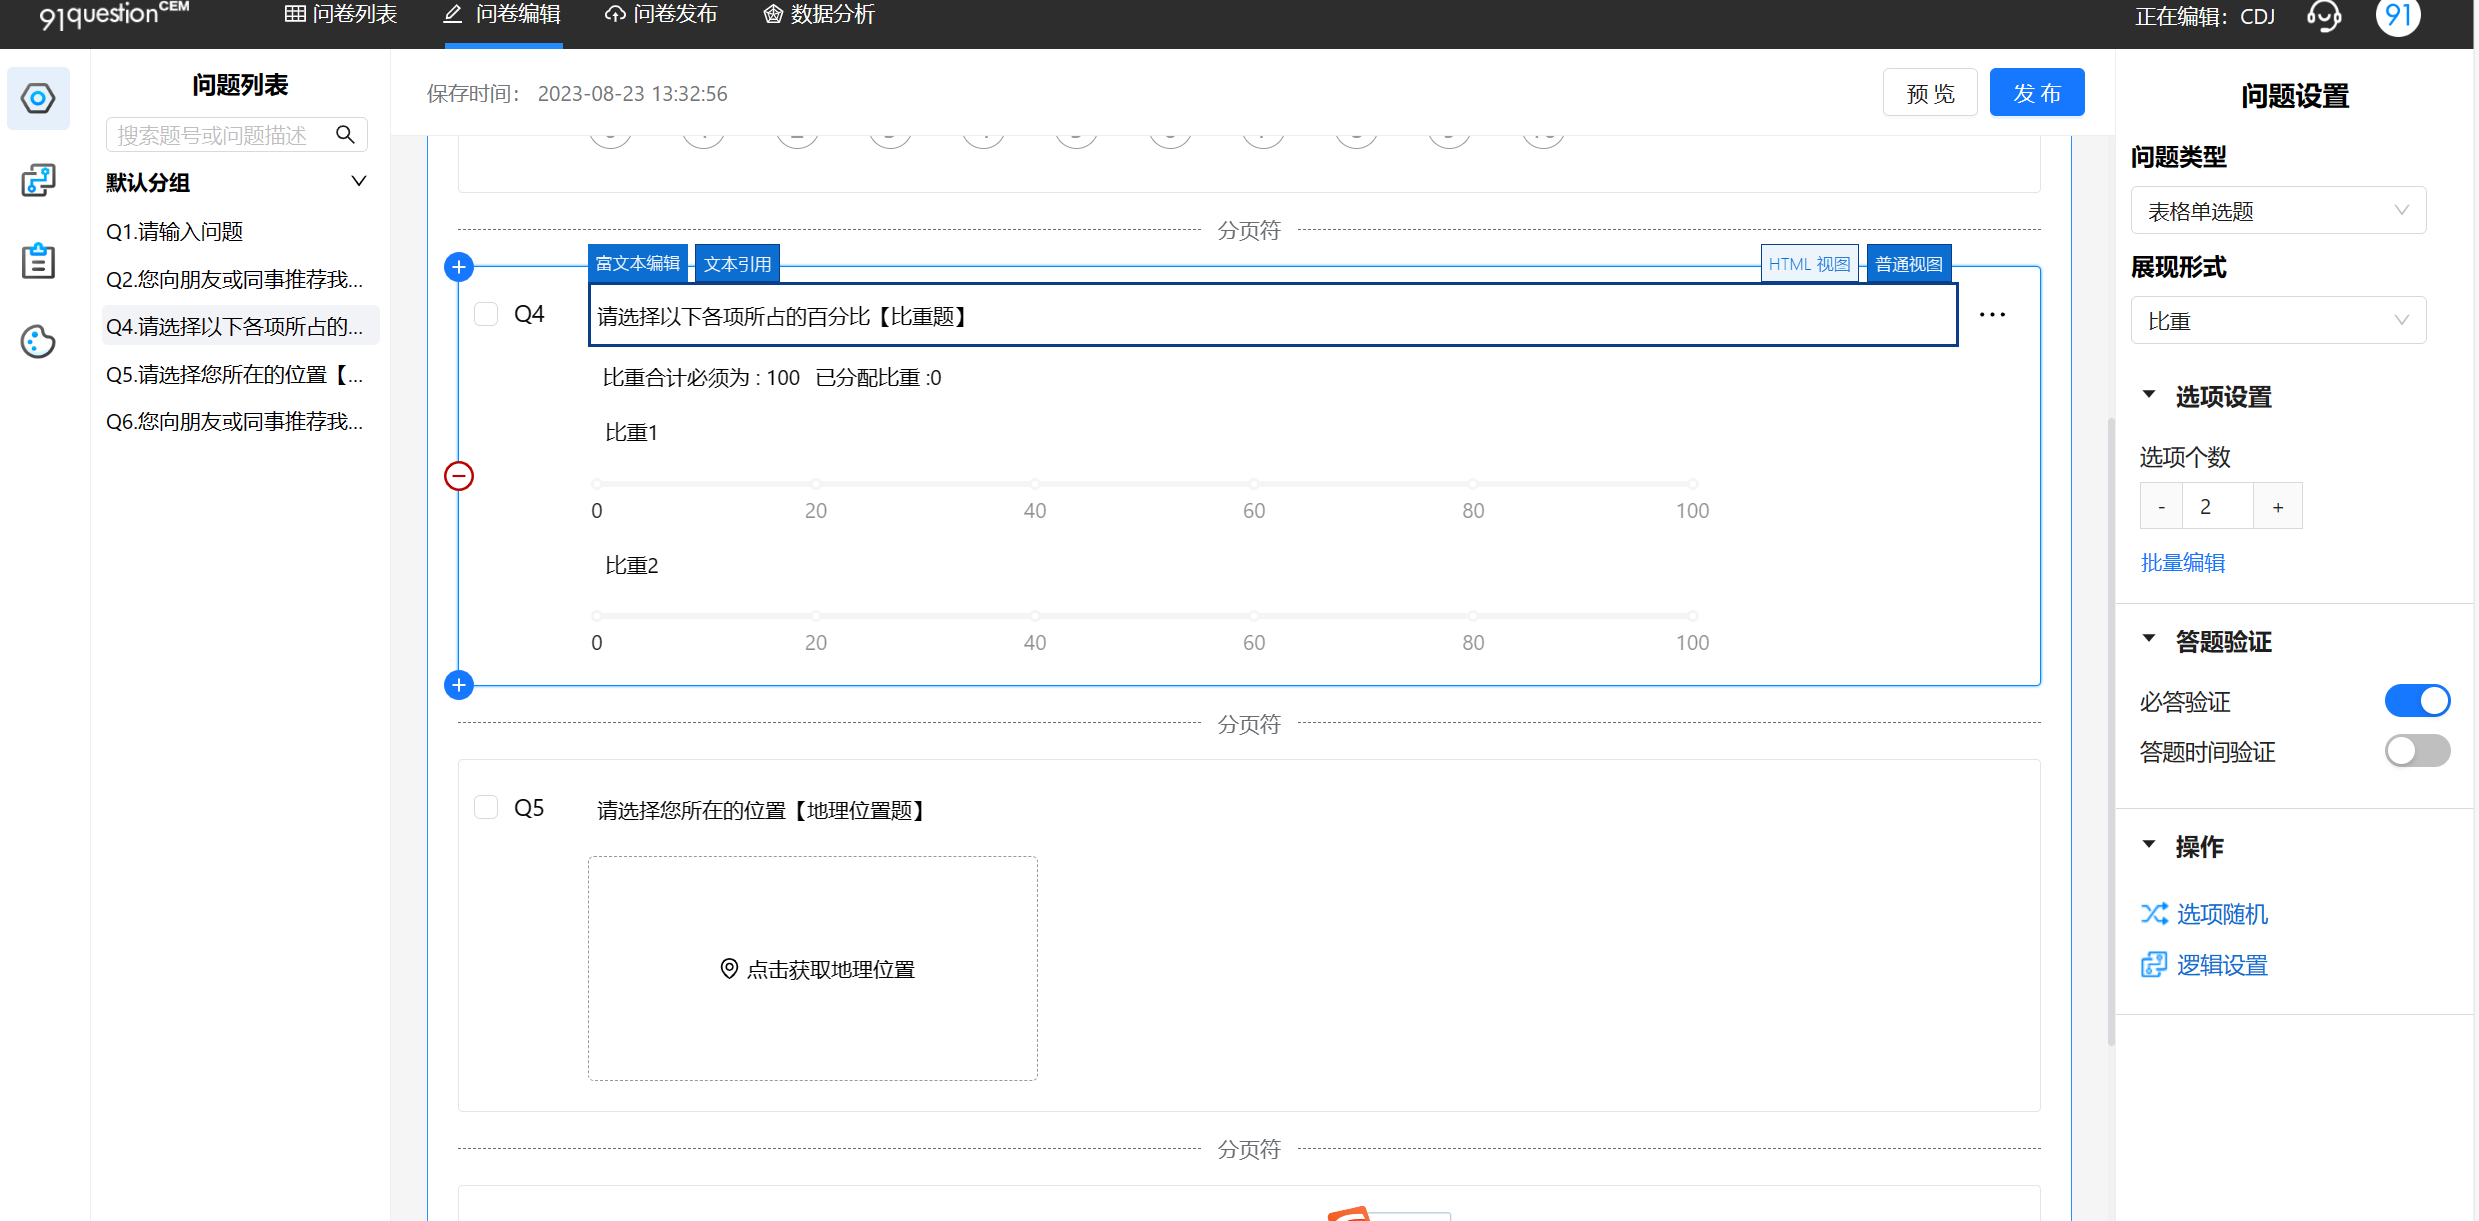Open the logic flow sidebar icon
This screenshot has height=1221, width=2479.
(x=38, y=180)
